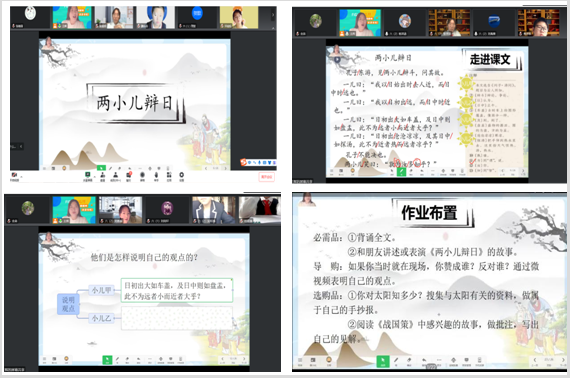Screen dimensions: 575x378
Task: Select the green pointer tool in homework slide toolbar
Action: pyautogui.click(x=382, y=361)
